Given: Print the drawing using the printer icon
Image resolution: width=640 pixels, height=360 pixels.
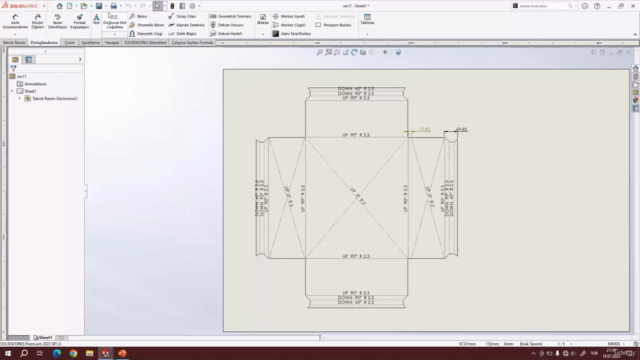Looking at the screenshot, I should point(113,6).
